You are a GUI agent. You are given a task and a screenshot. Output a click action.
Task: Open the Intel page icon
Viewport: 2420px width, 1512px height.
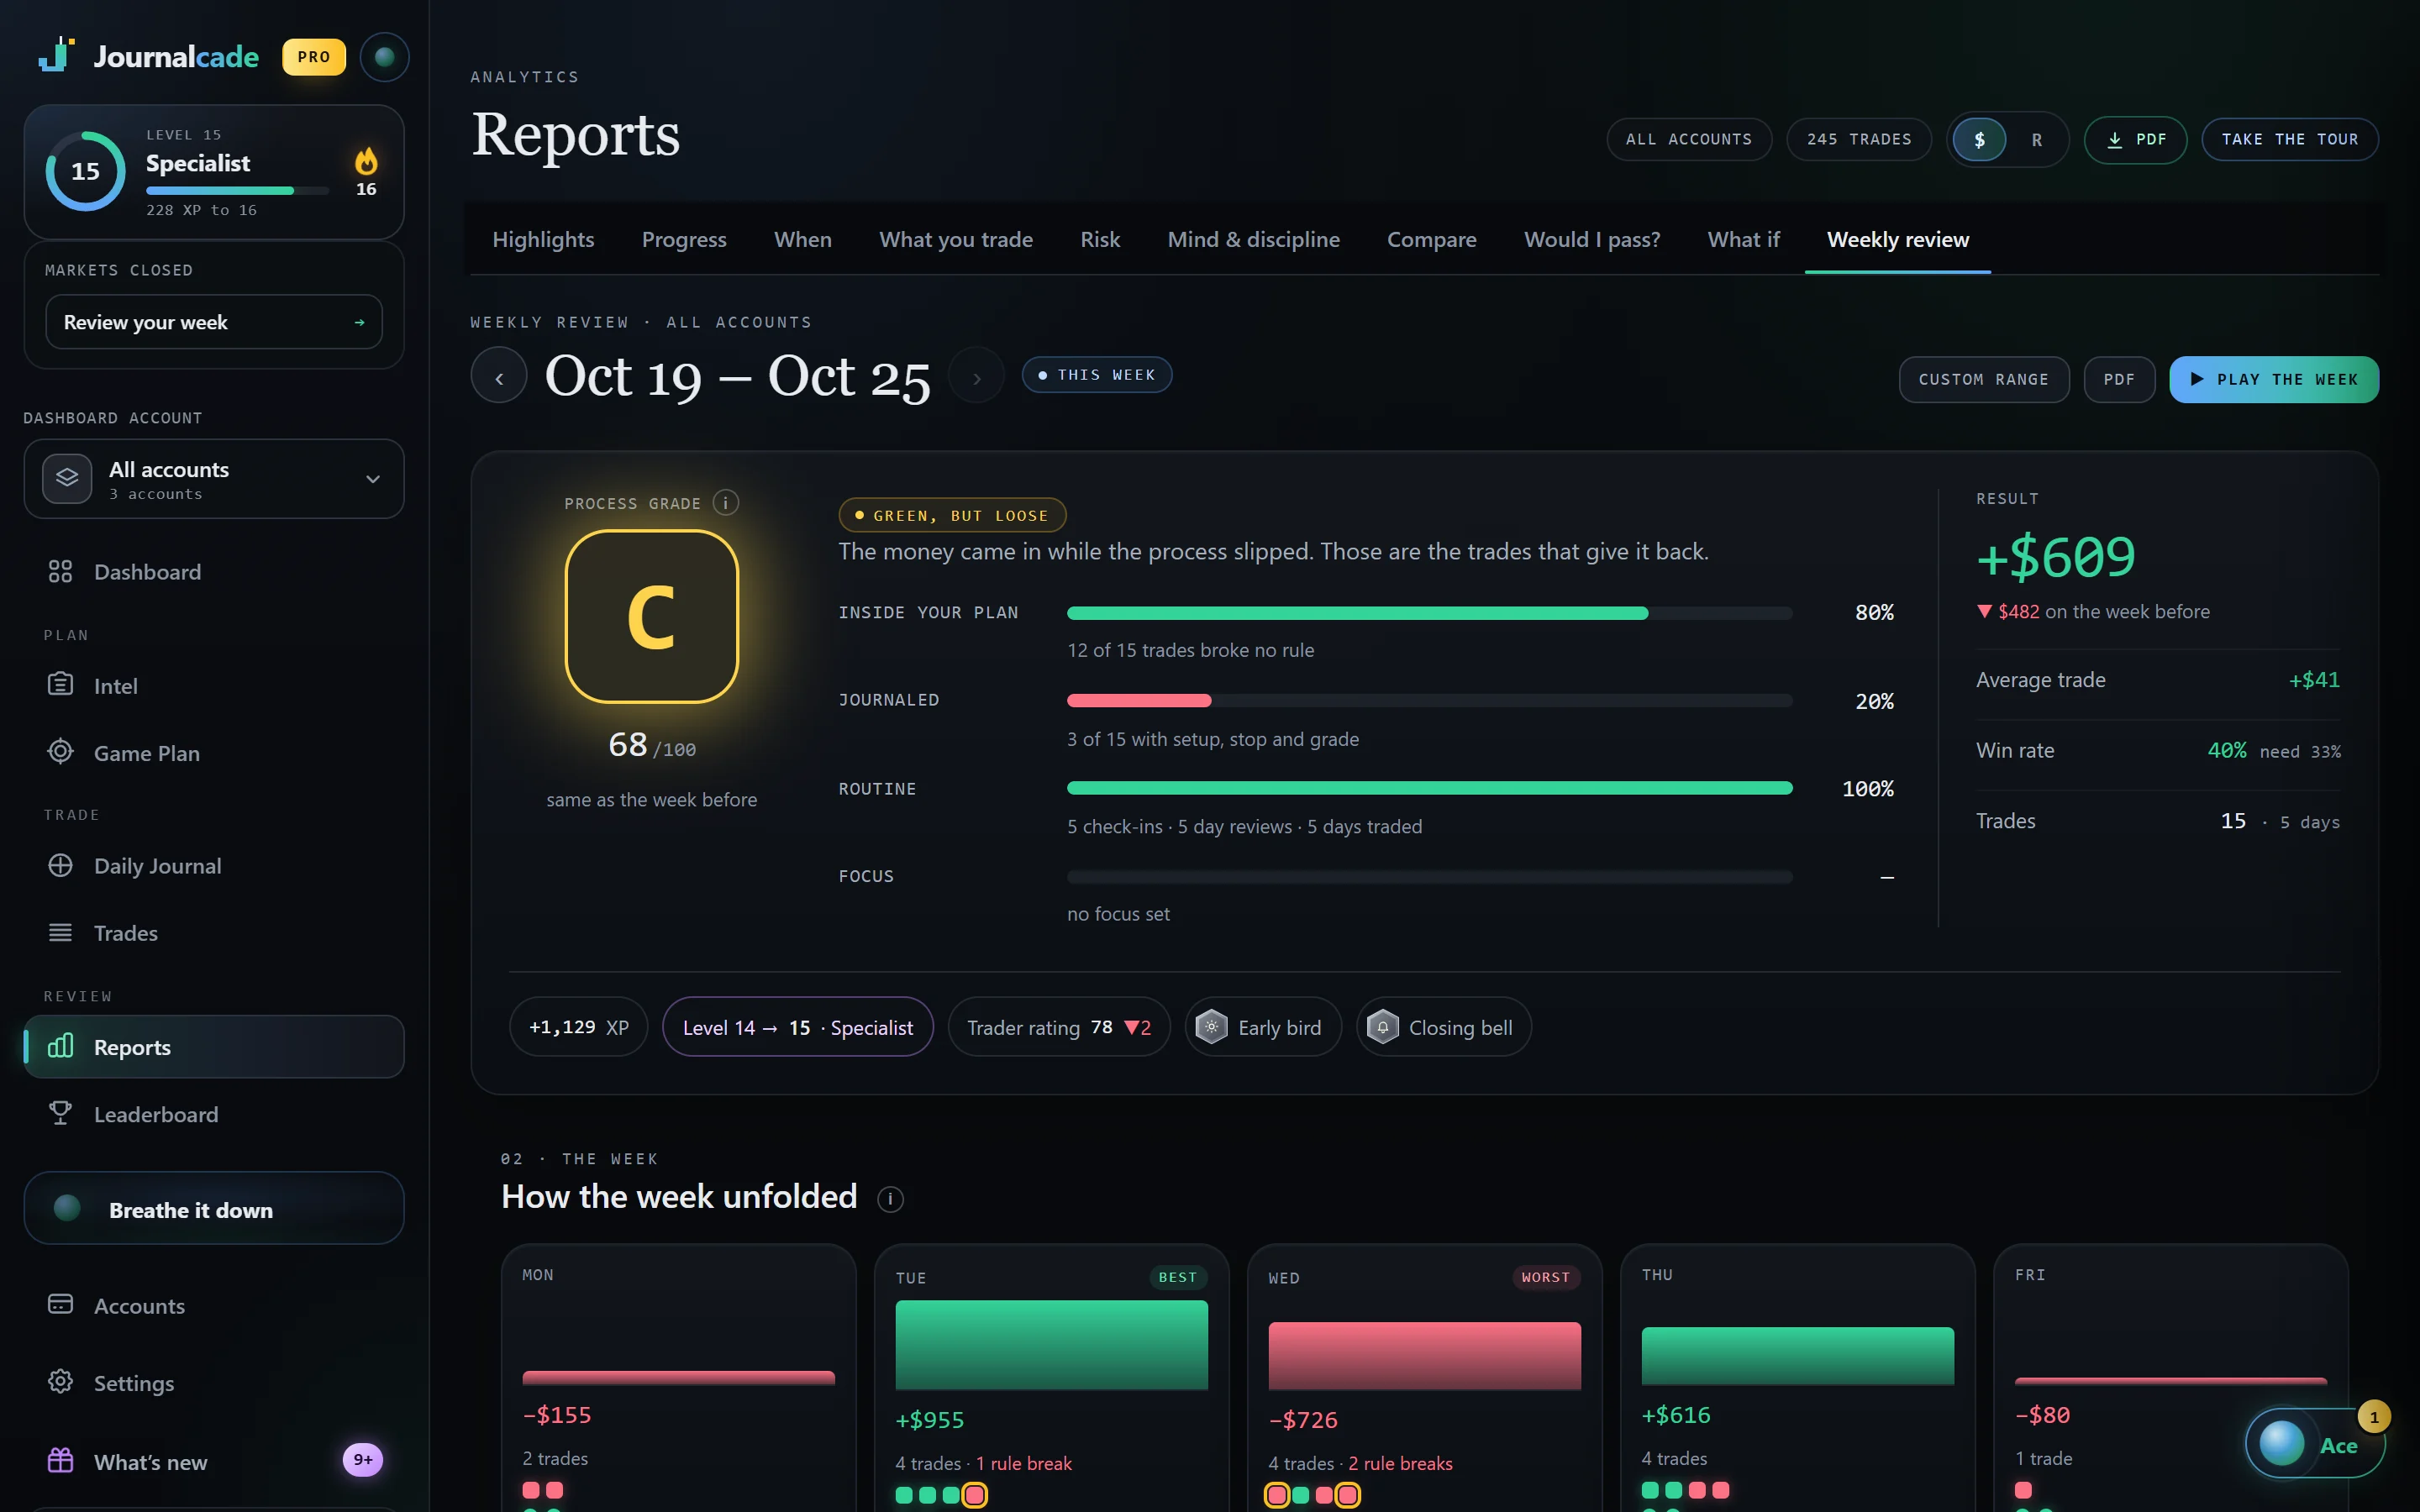[60, 685]
